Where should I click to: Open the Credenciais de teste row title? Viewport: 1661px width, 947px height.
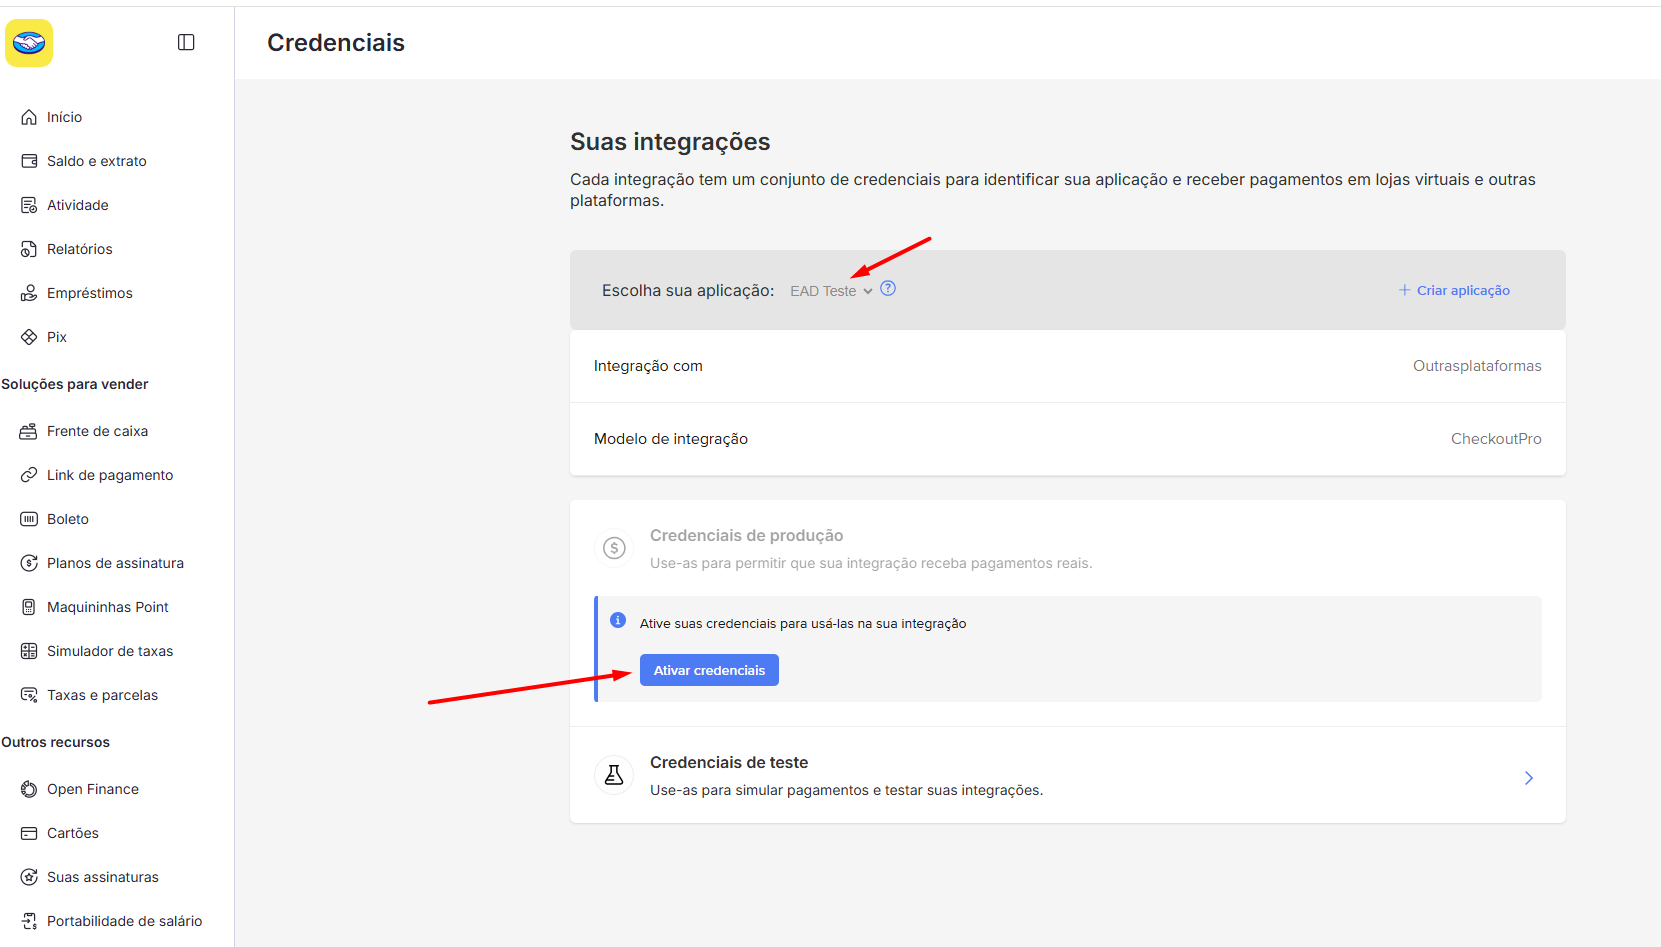pyautogui.click(x=729, y=762)
